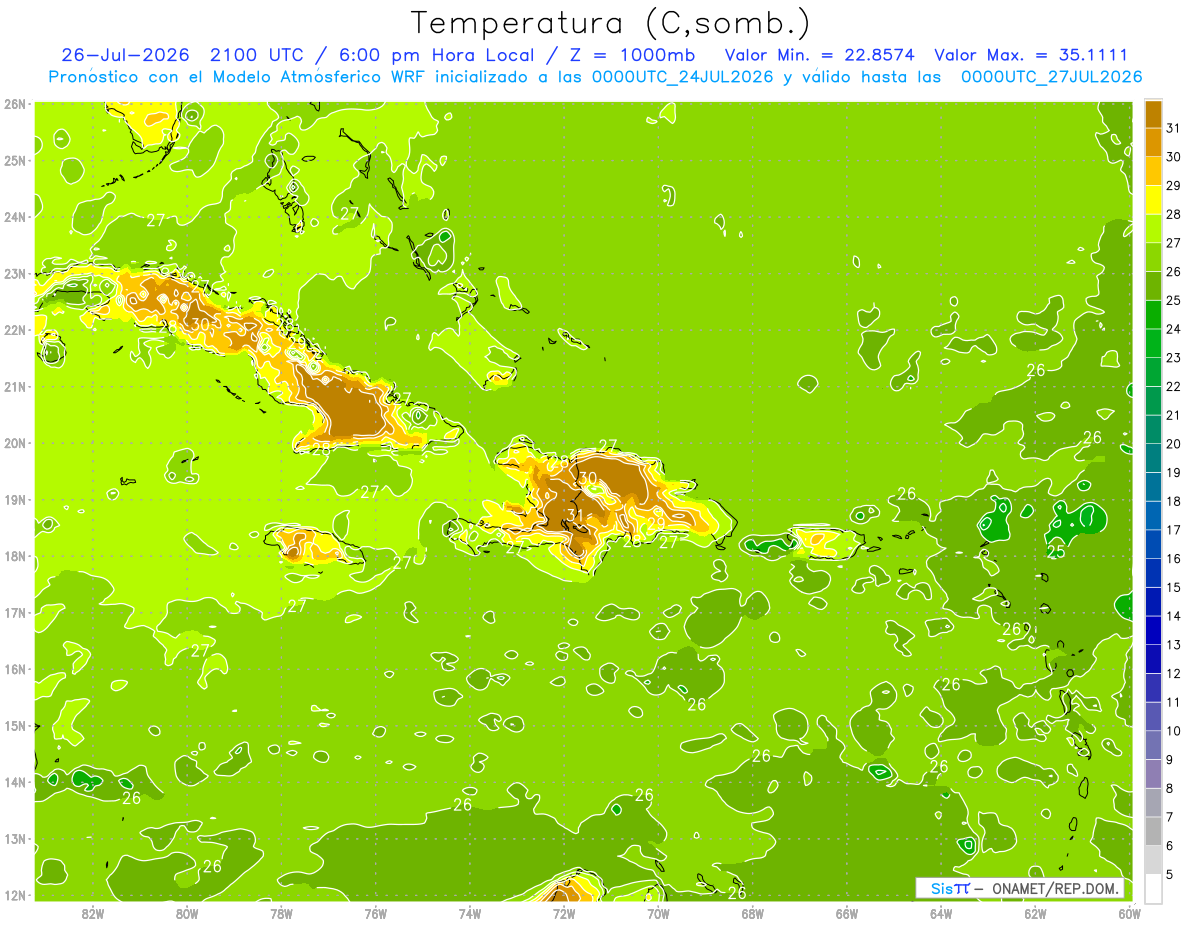Click the blue legend swatch between 15 and 16

pyautogui.click(x=1153, y=573)
